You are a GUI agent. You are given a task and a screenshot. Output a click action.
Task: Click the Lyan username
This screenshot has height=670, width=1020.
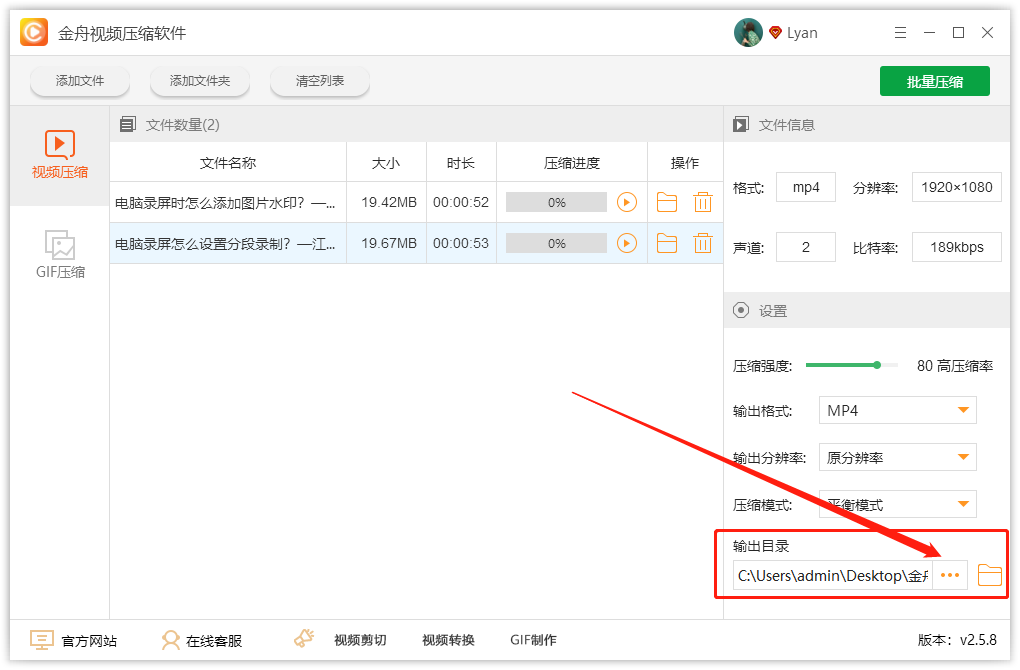tap(802, 33)
